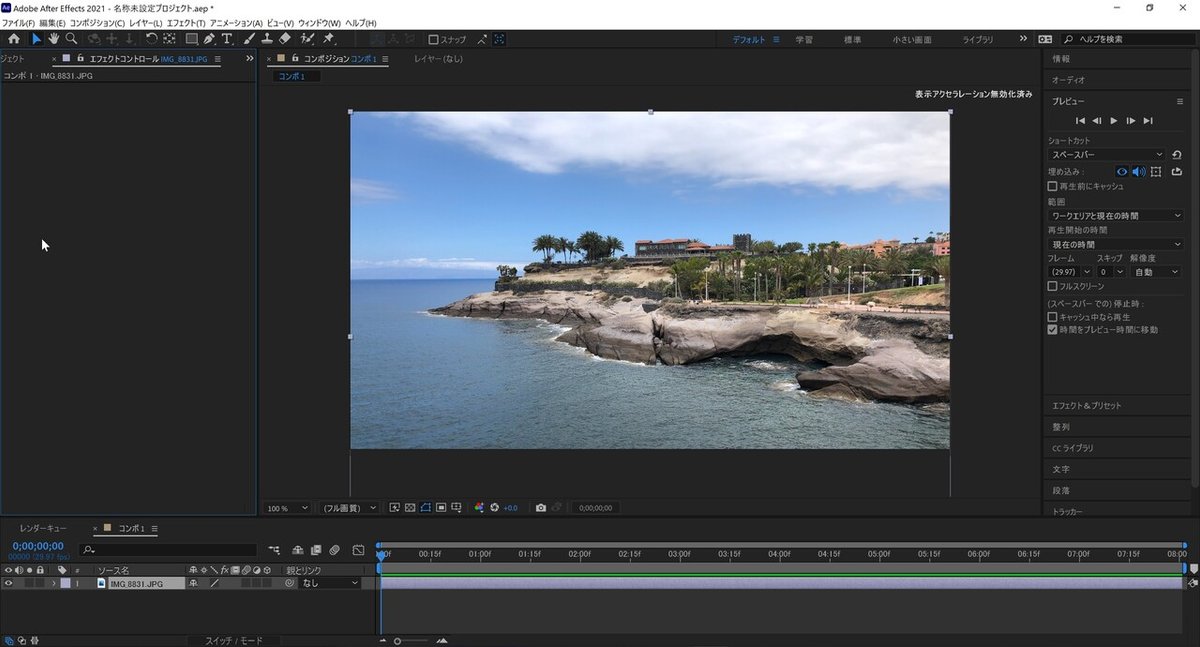Pick the Horizontal Type tool

click(x=227, y=39)
